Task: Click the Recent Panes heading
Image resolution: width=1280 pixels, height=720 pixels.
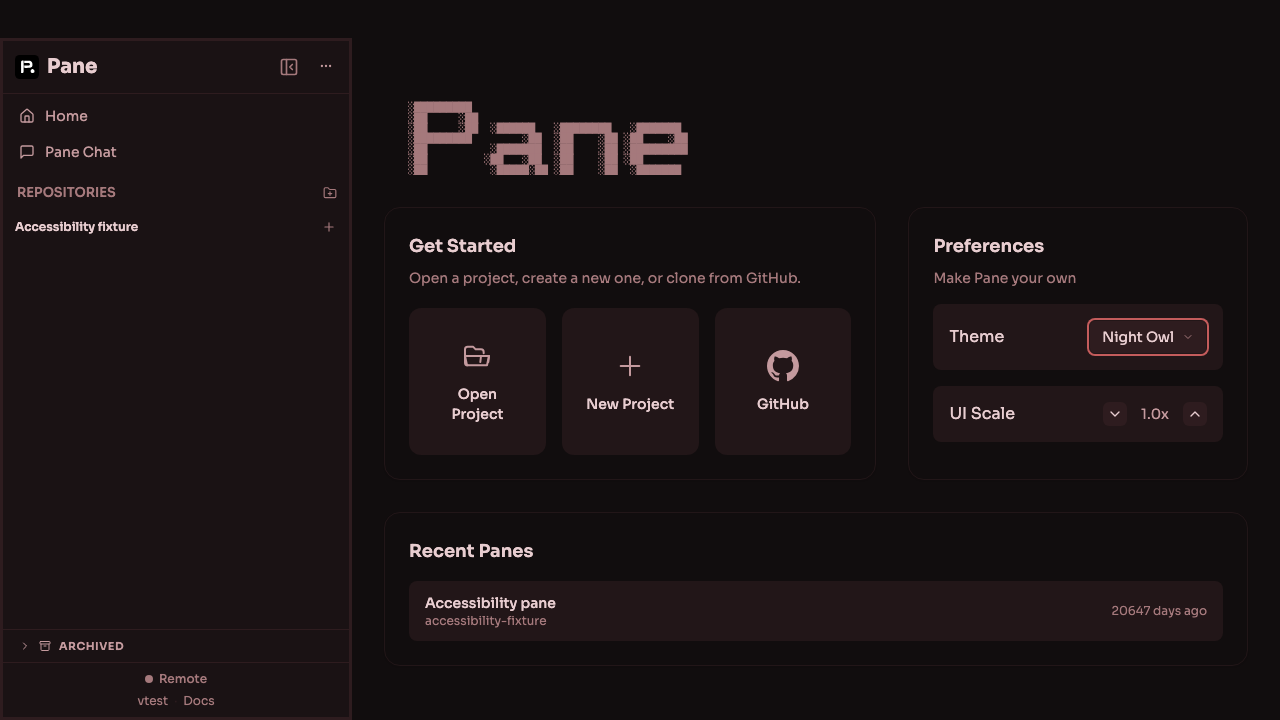Action: (x=471, y=551)
